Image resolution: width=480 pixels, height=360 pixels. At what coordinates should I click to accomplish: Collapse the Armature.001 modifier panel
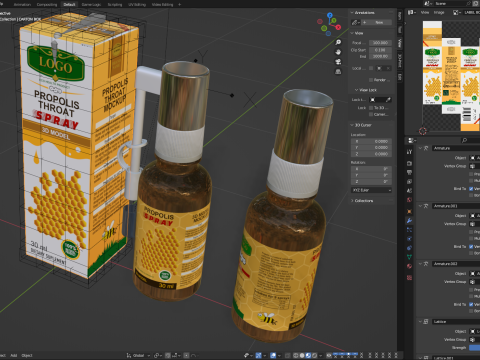point(420,206)
